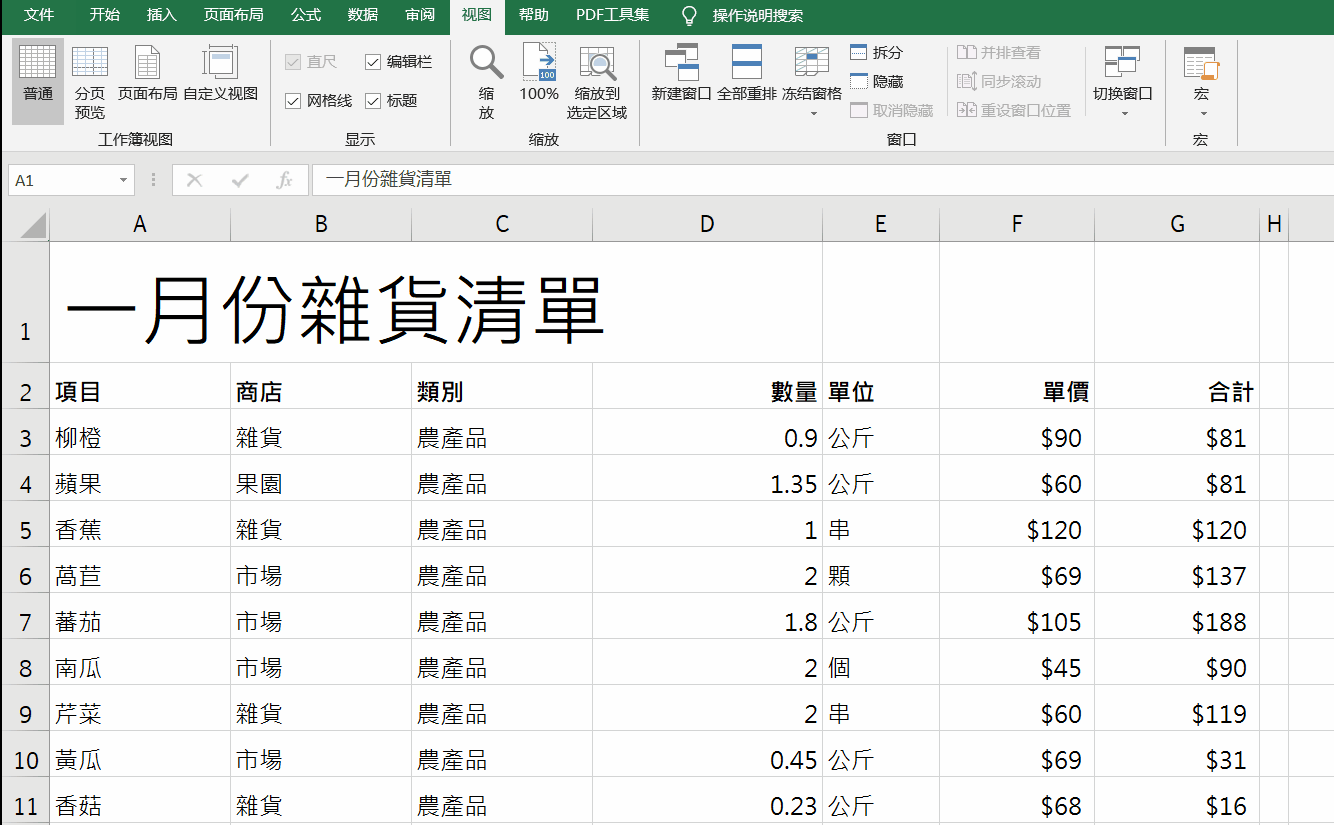Select cell 果園 in row 4
The image size is (1334, 825).
321,478
